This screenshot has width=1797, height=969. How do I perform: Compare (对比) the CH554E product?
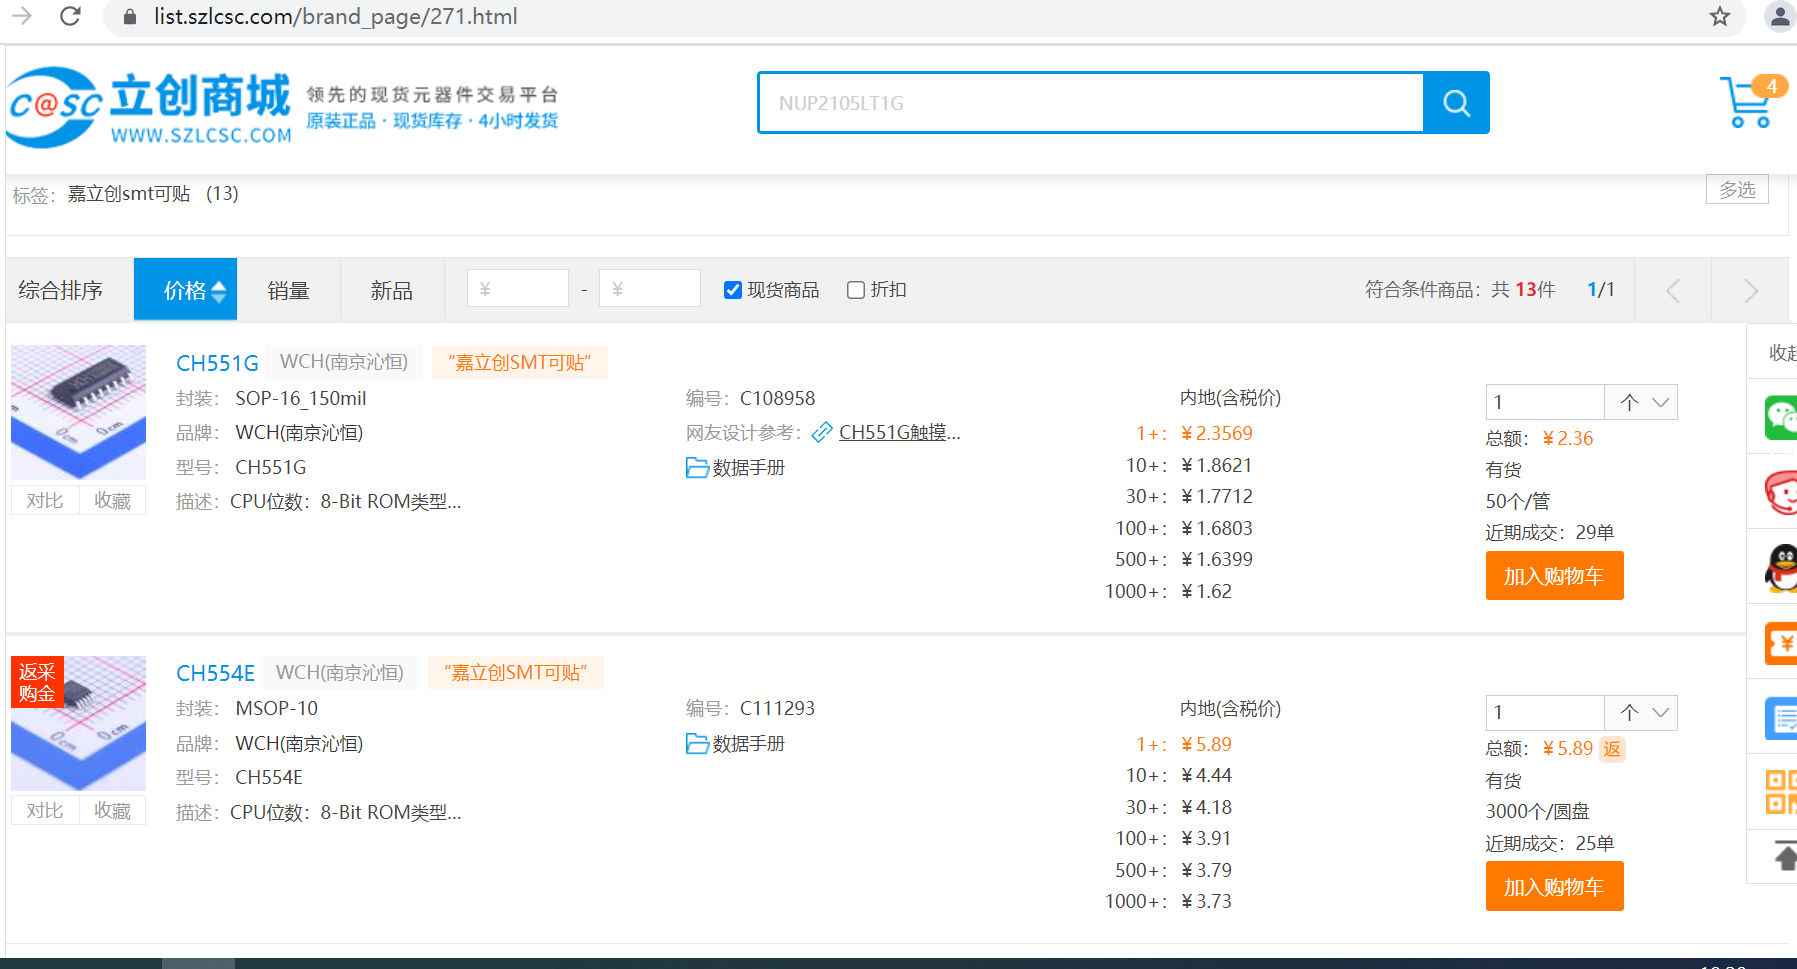[x=45, y=810]
